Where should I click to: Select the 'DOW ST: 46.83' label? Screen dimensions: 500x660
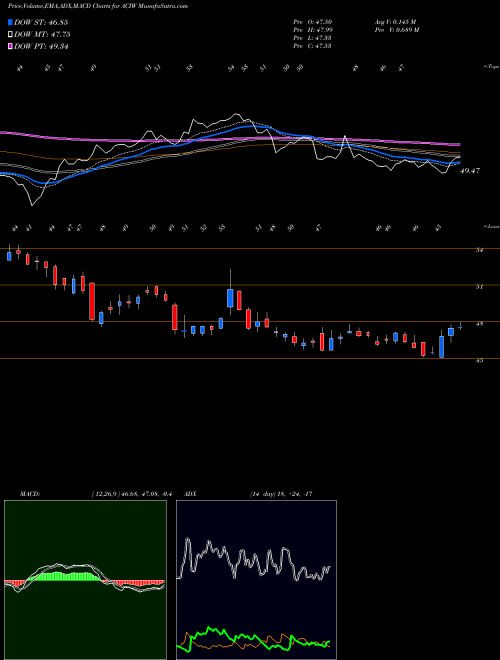(41, 22)
